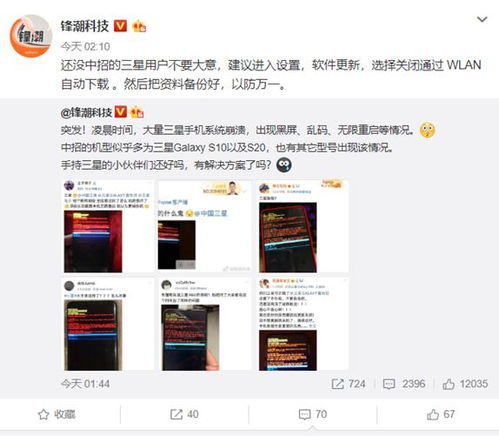
Task: Open original post's 2396 comments
Action: (404, 384)
